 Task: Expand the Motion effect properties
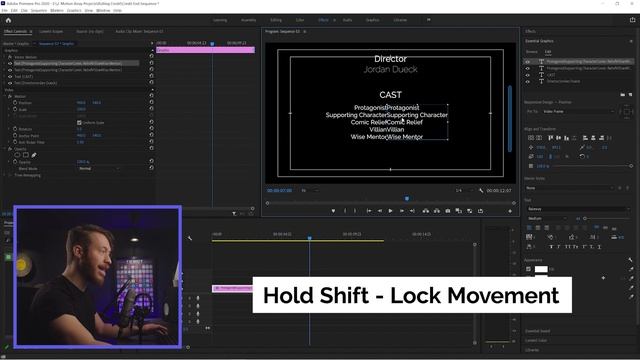coord(6,96)
